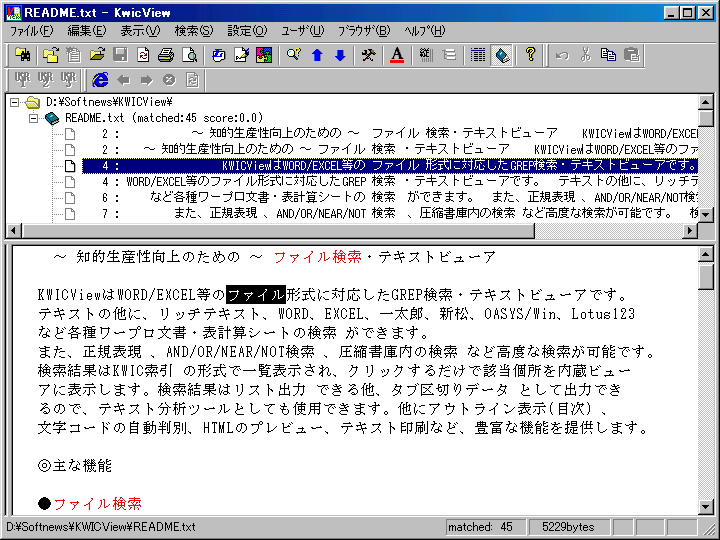720x540 pixels.
Task: Click the floppy disk save icon
Action: (120, 56)
